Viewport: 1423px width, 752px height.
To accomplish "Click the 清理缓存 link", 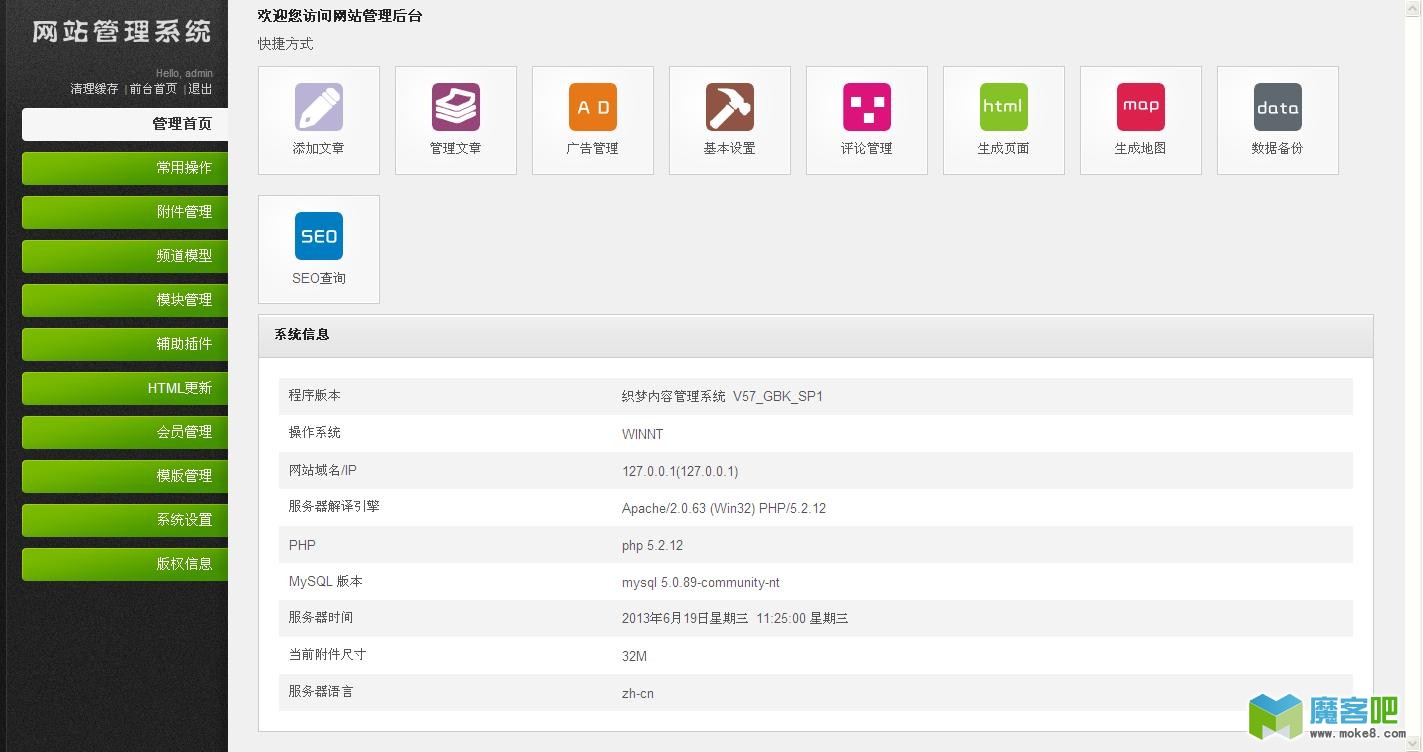I will click(94, 89).
